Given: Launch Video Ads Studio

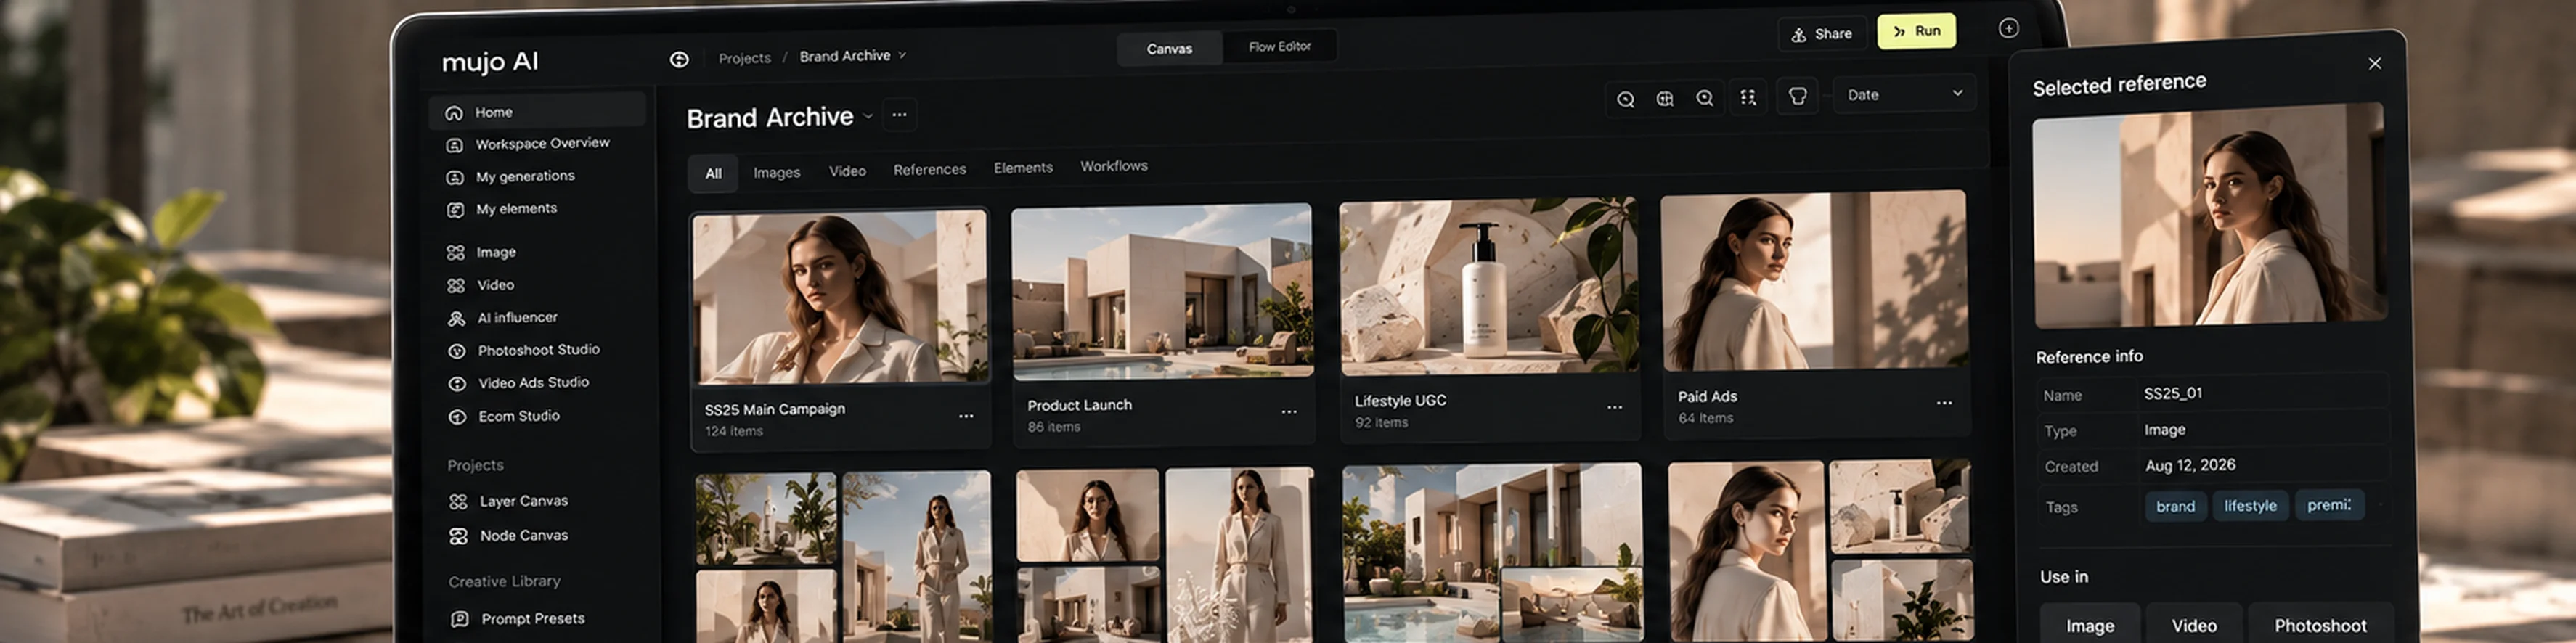Looking at the screenshot, I should click(x=518, y=383).
